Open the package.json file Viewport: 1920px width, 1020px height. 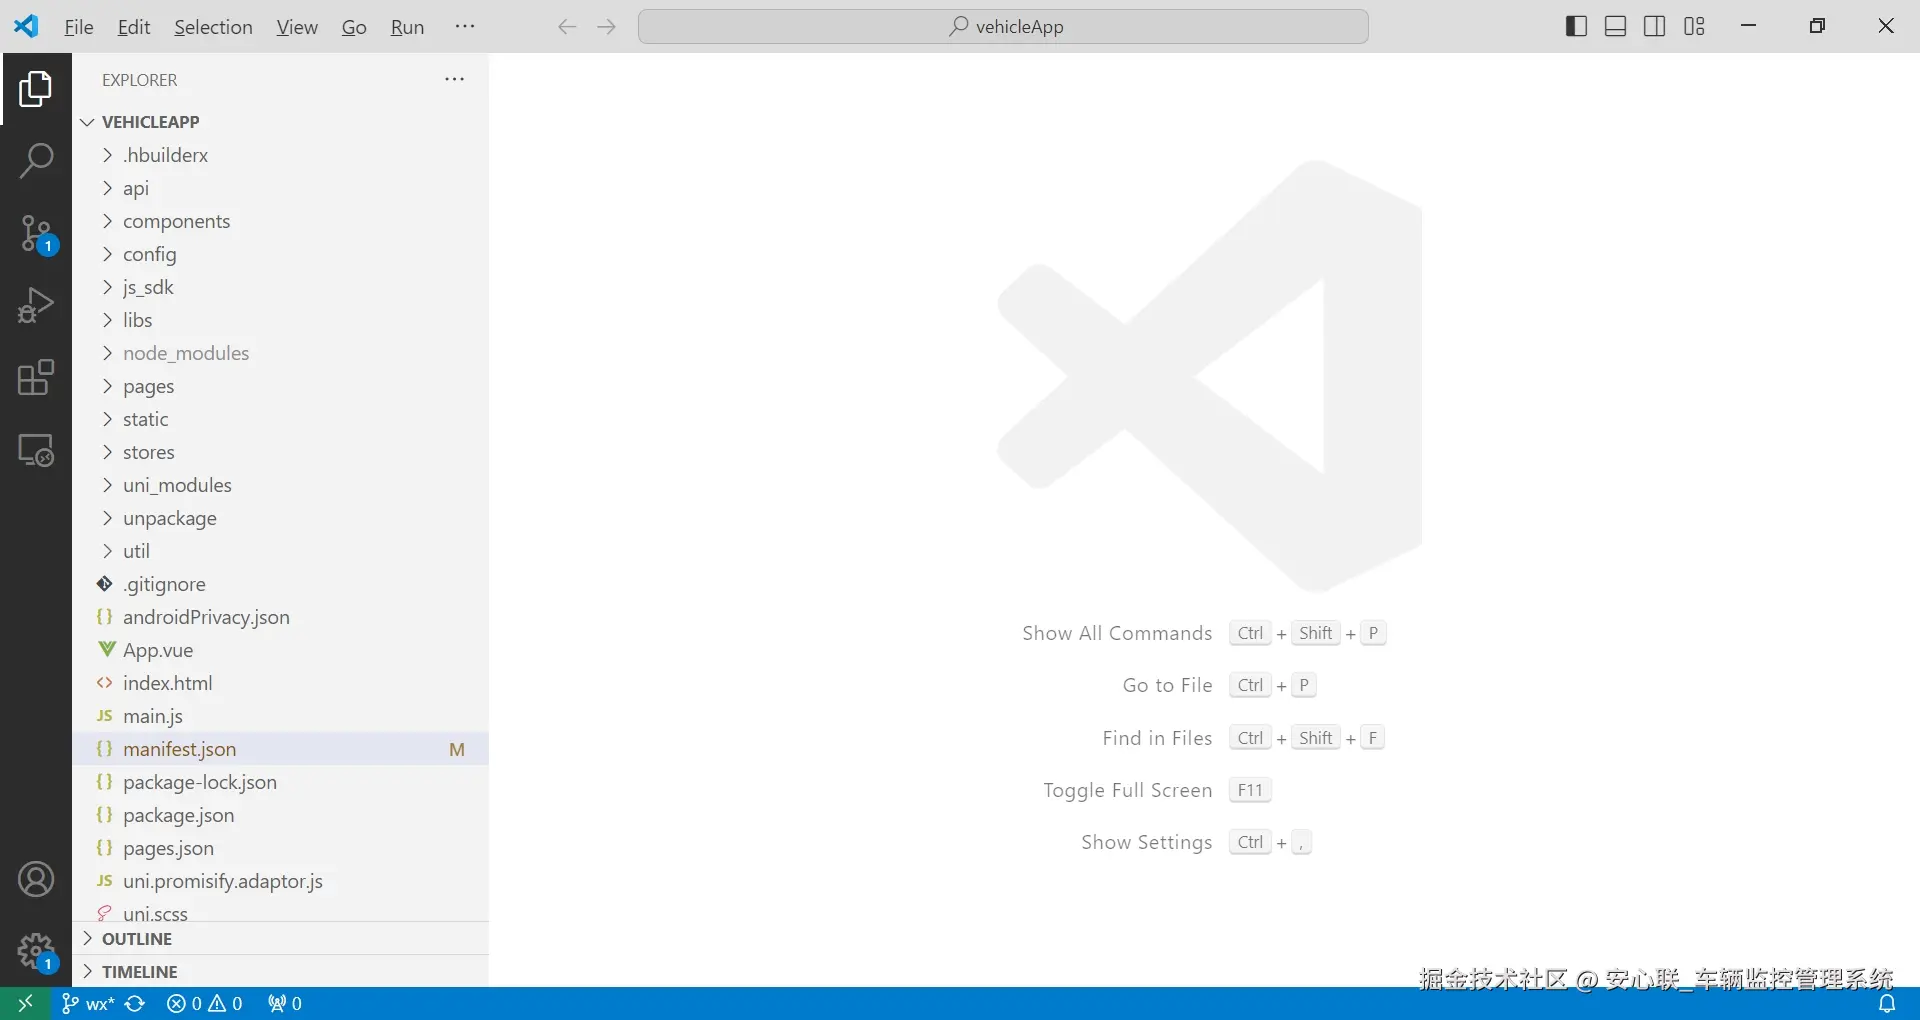pos(280,815)
